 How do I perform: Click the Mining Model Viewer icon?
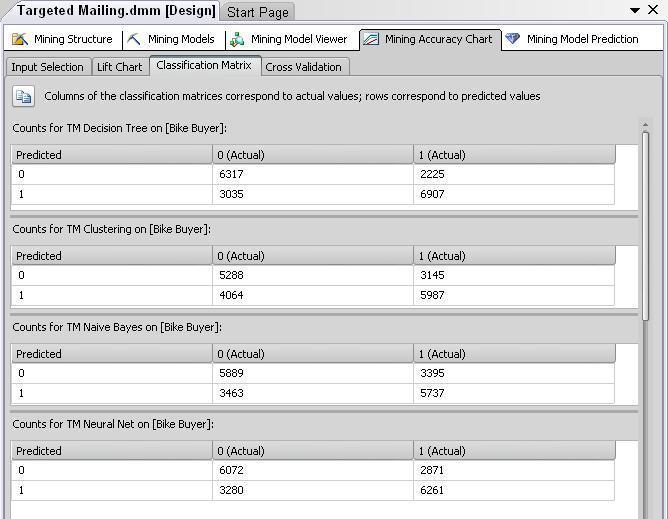click(237, 39)
